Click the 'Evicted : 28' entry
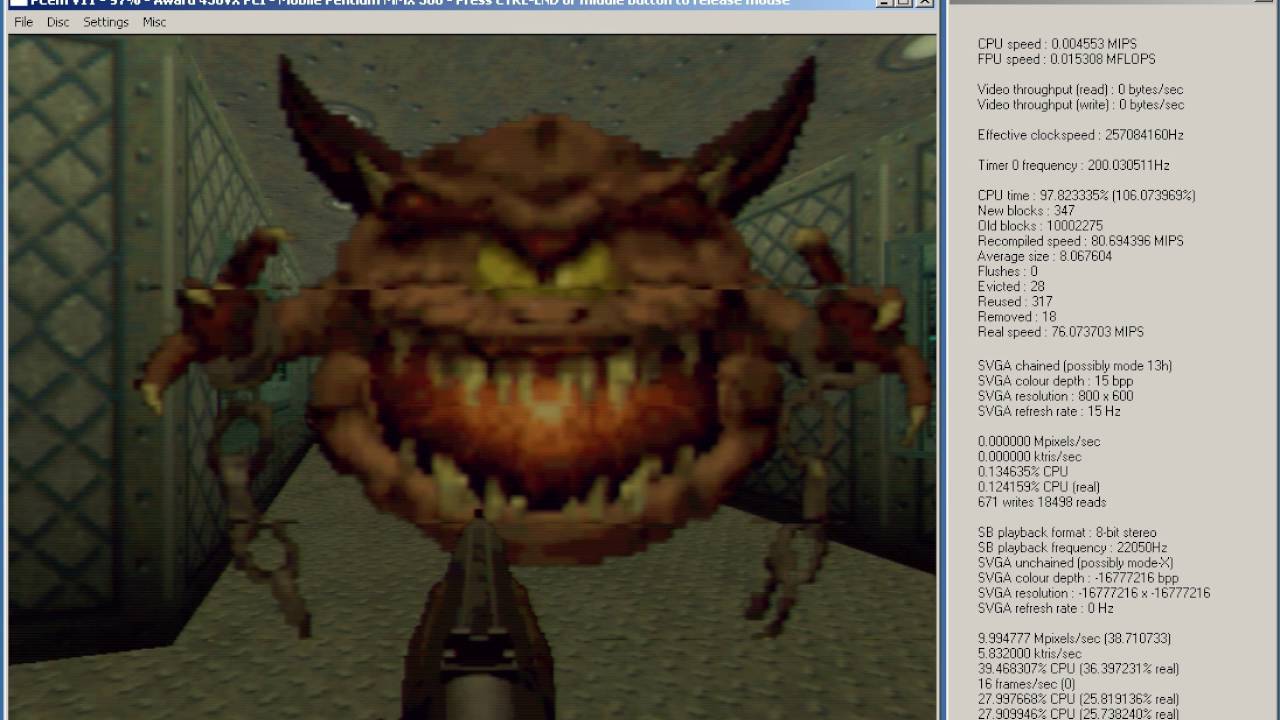1280x720 pixels. point(1011,286)
